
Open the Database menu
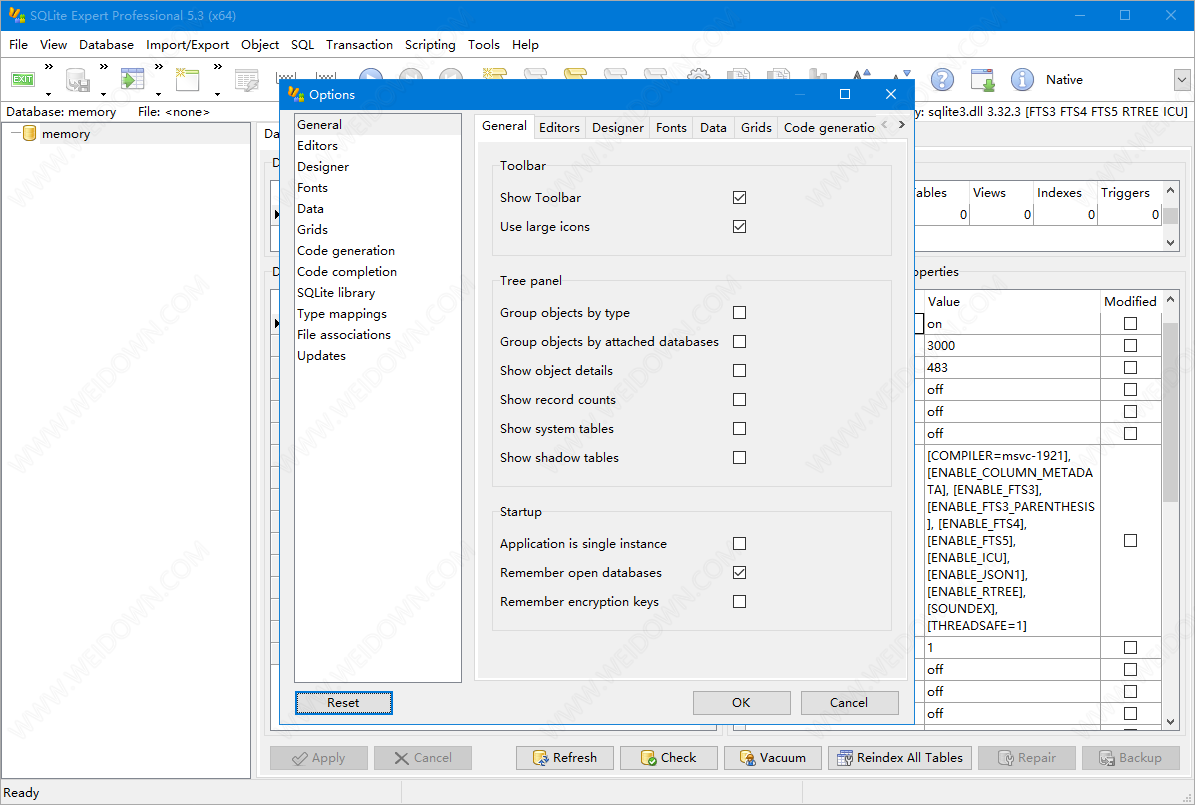pyautogui.click(x=106, y=45)
